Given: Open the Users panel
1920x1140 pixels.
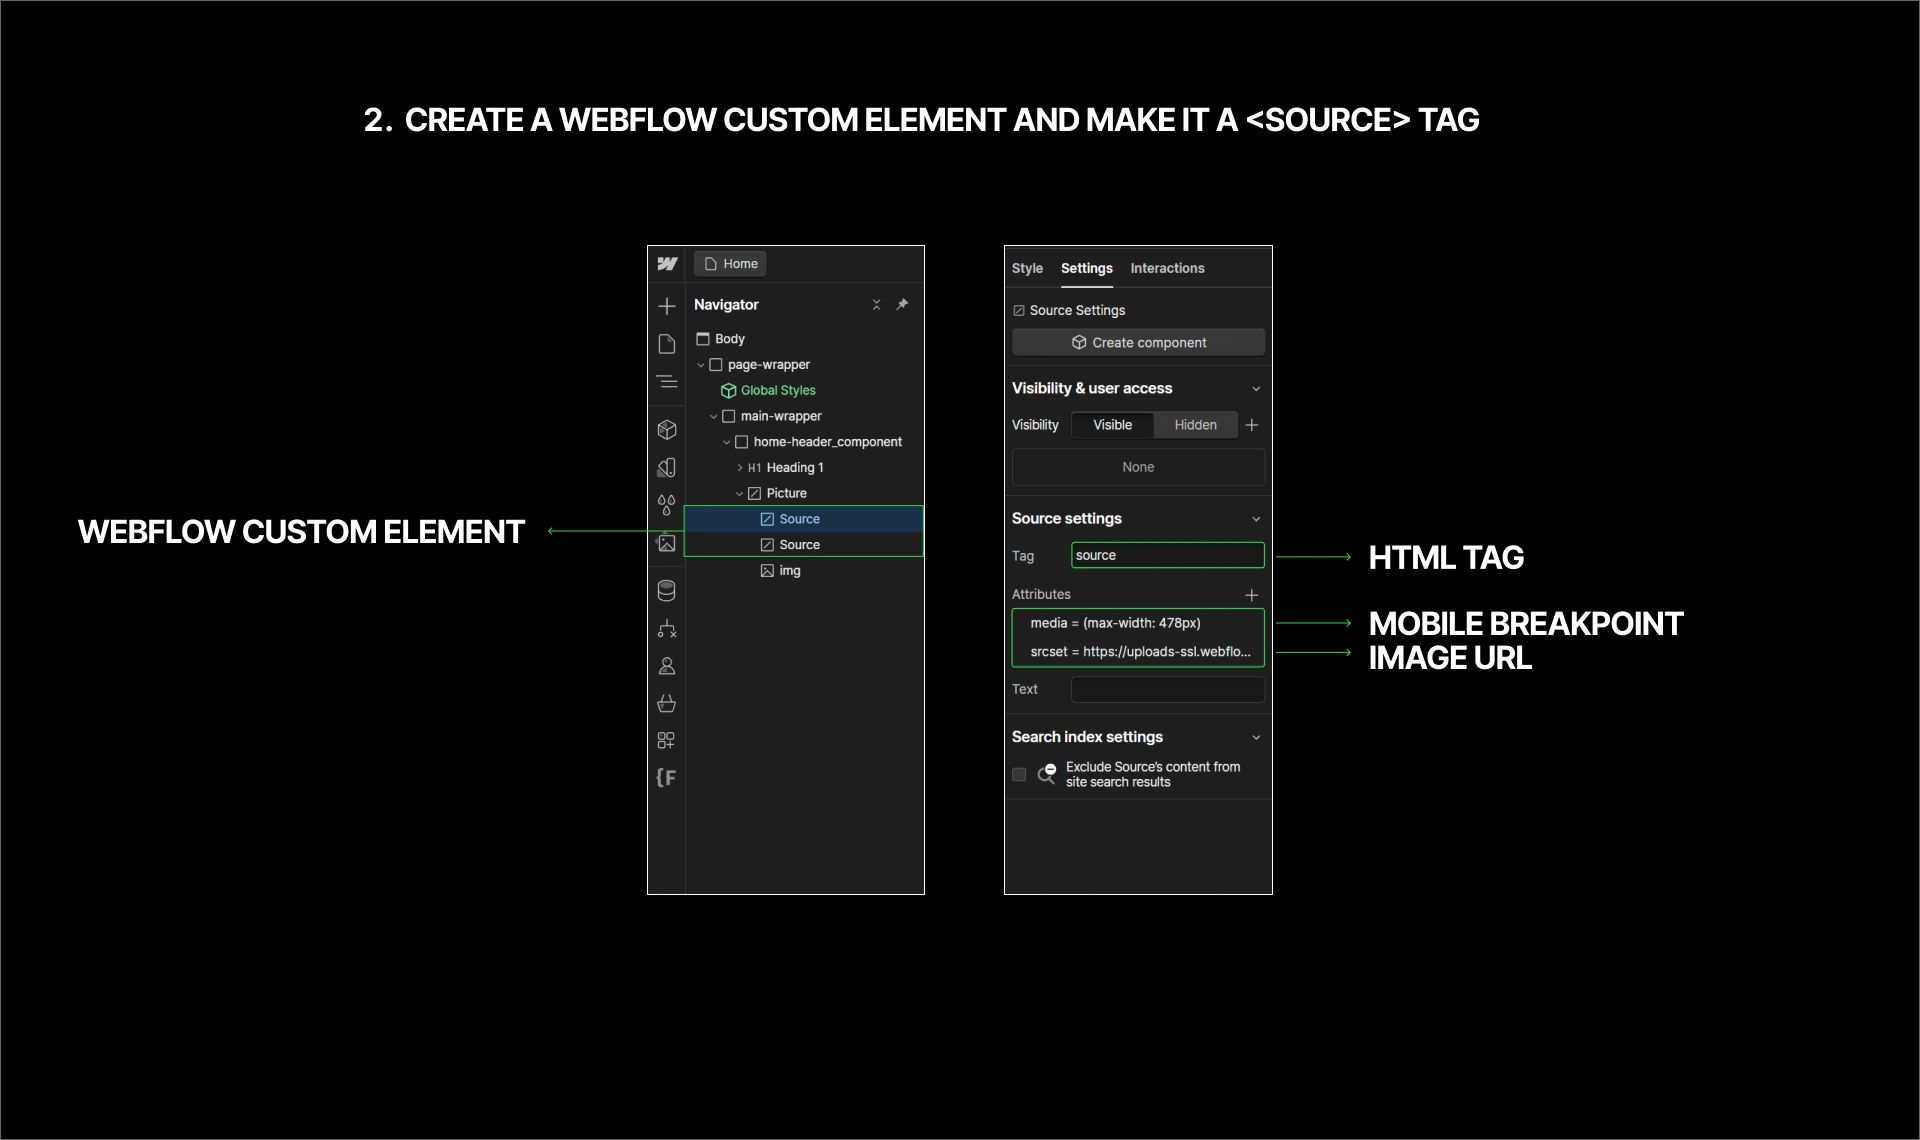Looking at the screenshot, I should tap(667, 666).
